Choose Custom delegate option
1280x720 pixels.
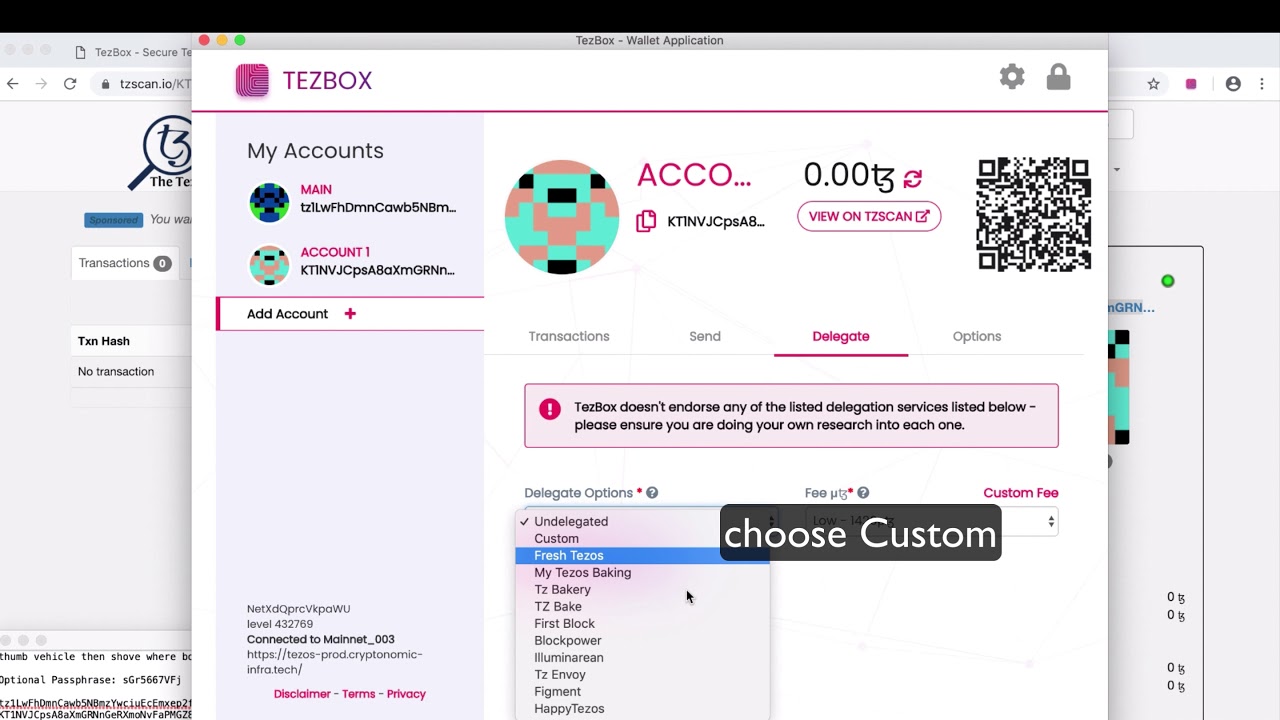coord(643,538)
